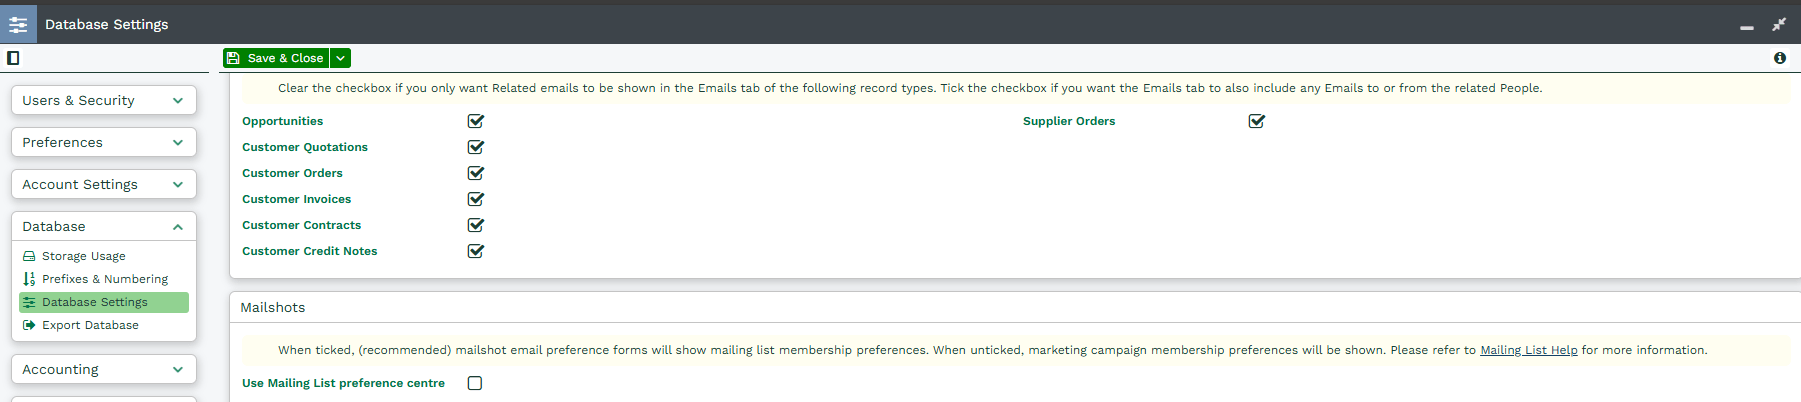The image size is (1801, 402).
Task: Untick the Opportunities checkbox
Action: coord(476,121)
